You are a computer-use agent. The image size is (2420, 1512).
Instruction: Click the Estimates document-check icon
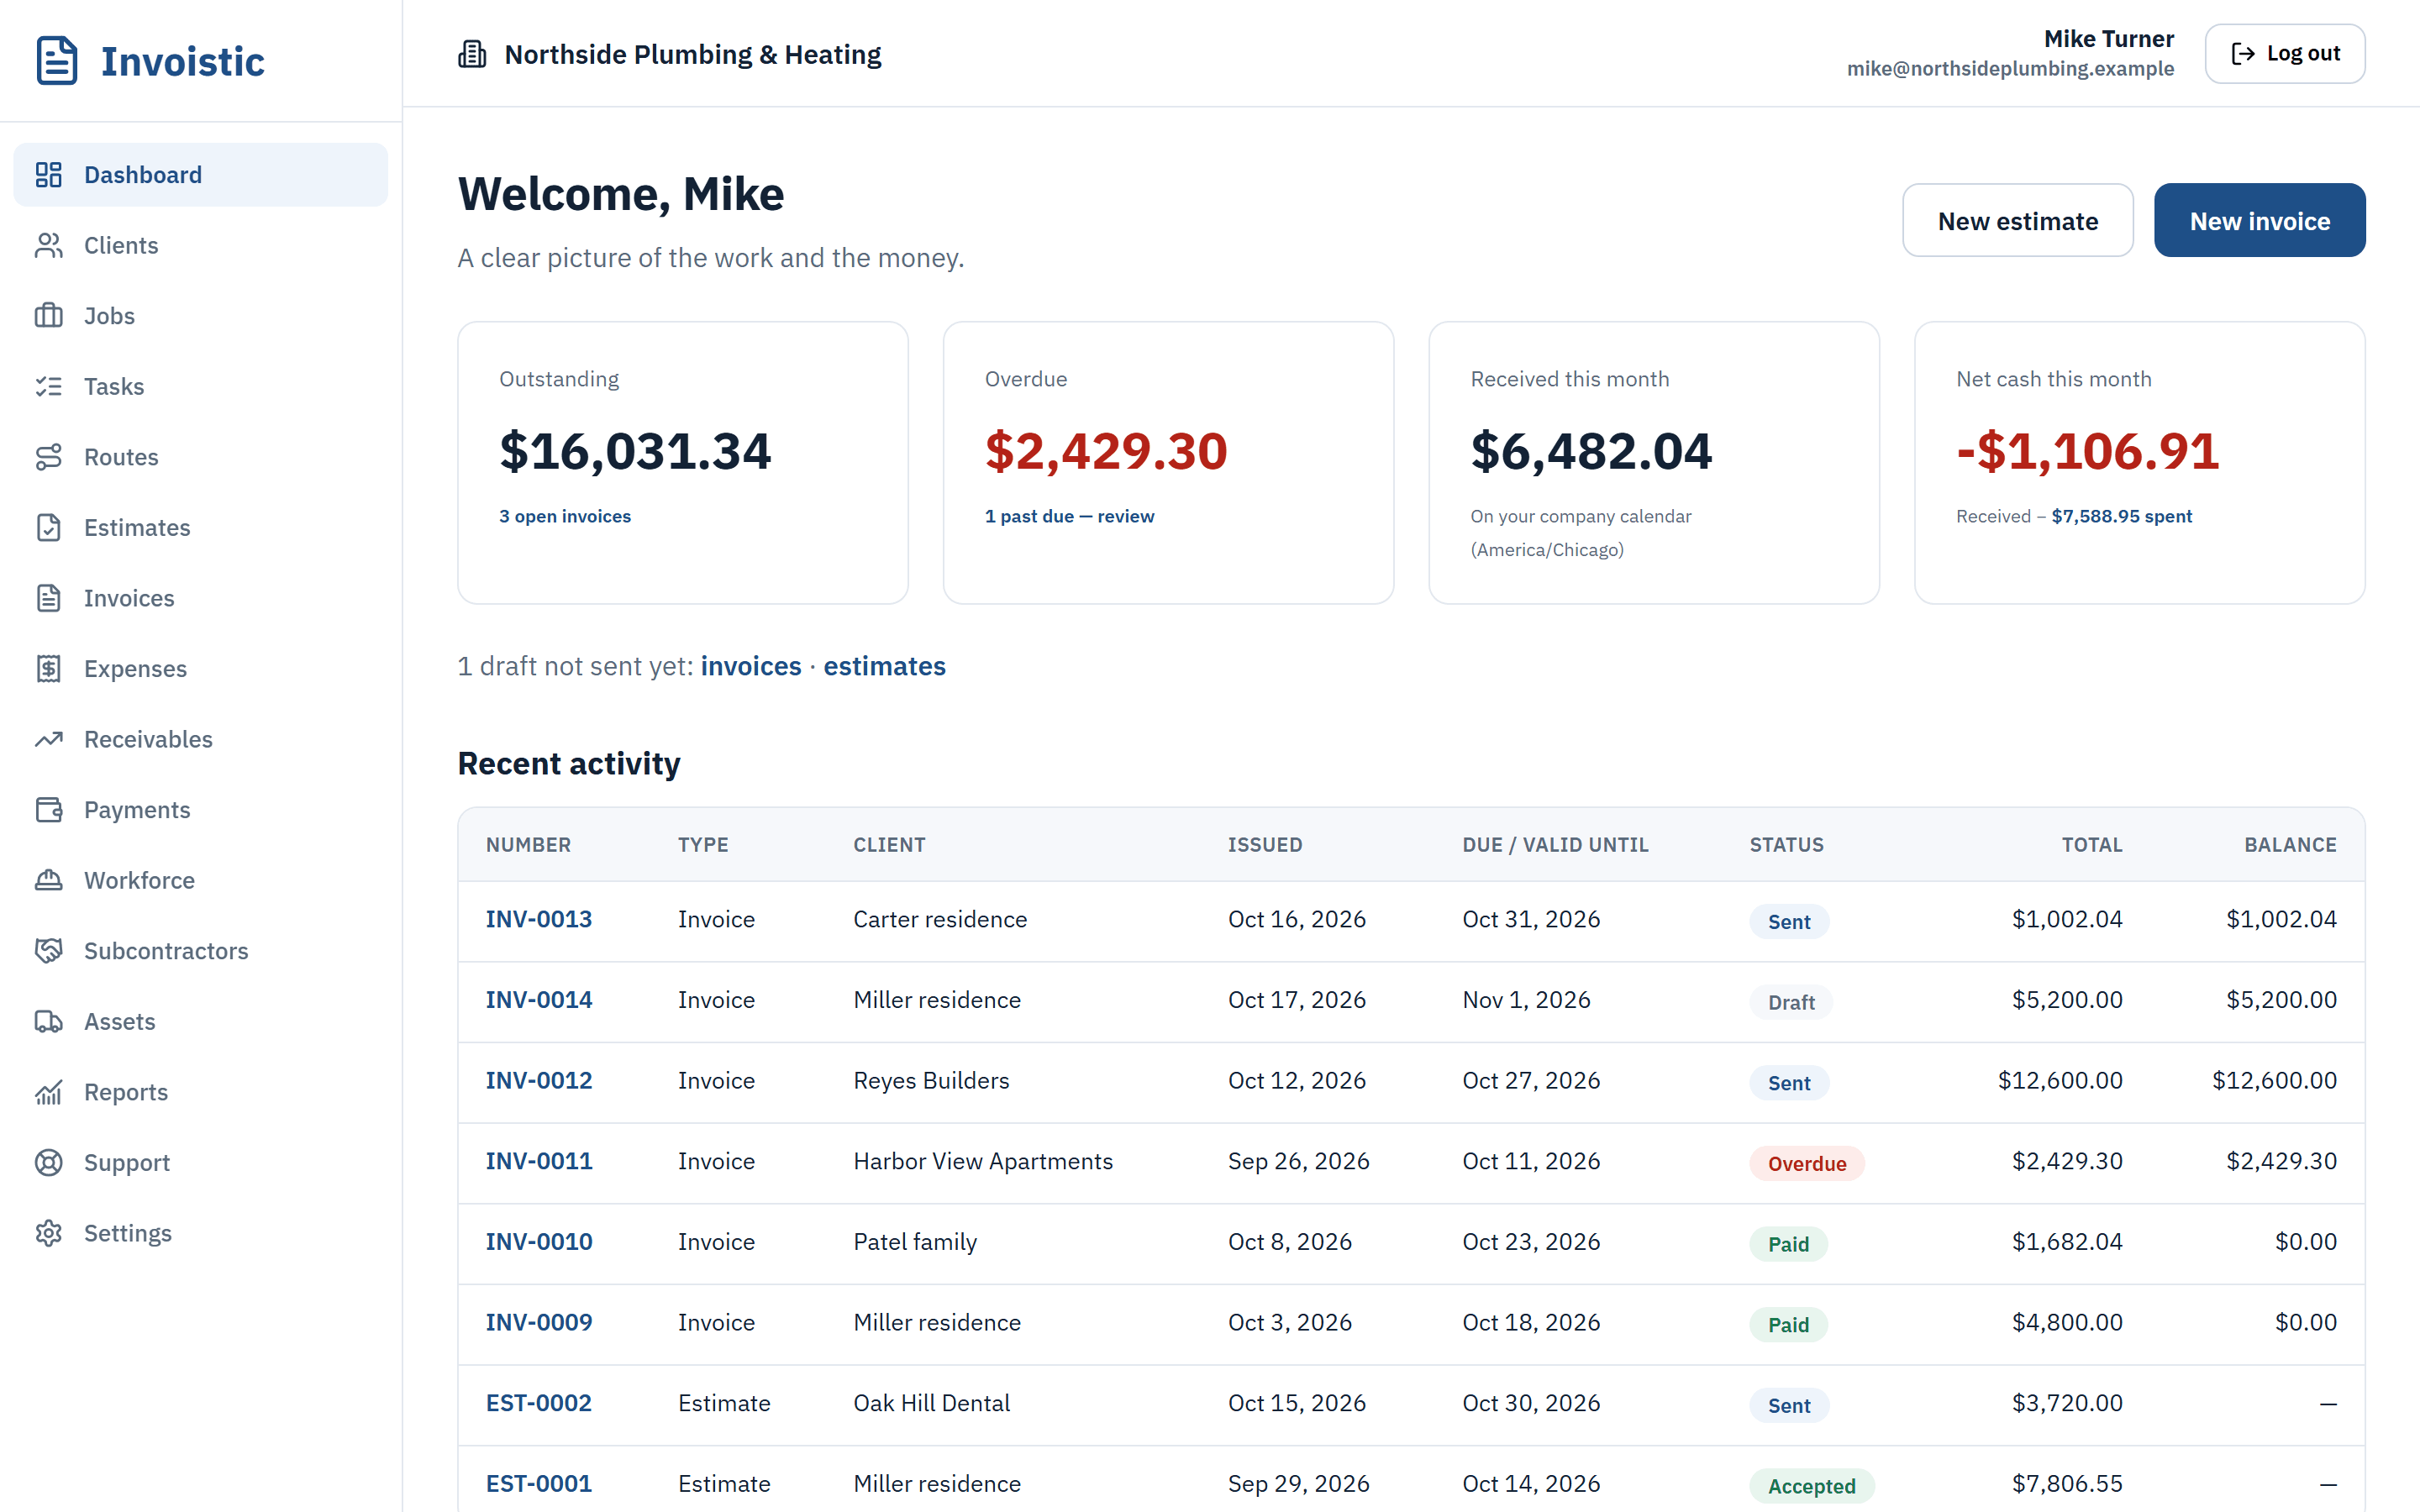coord(49,527)
